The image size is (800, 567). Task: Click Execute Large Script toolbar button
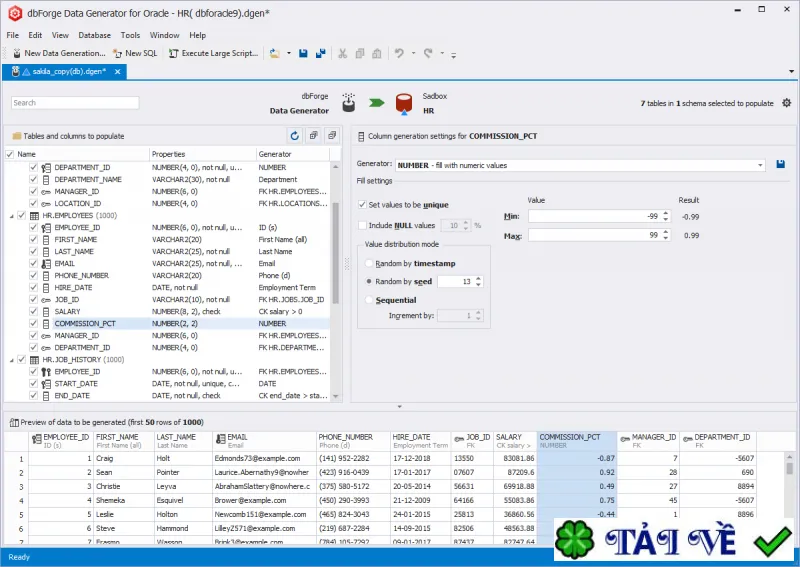point(213,53)
